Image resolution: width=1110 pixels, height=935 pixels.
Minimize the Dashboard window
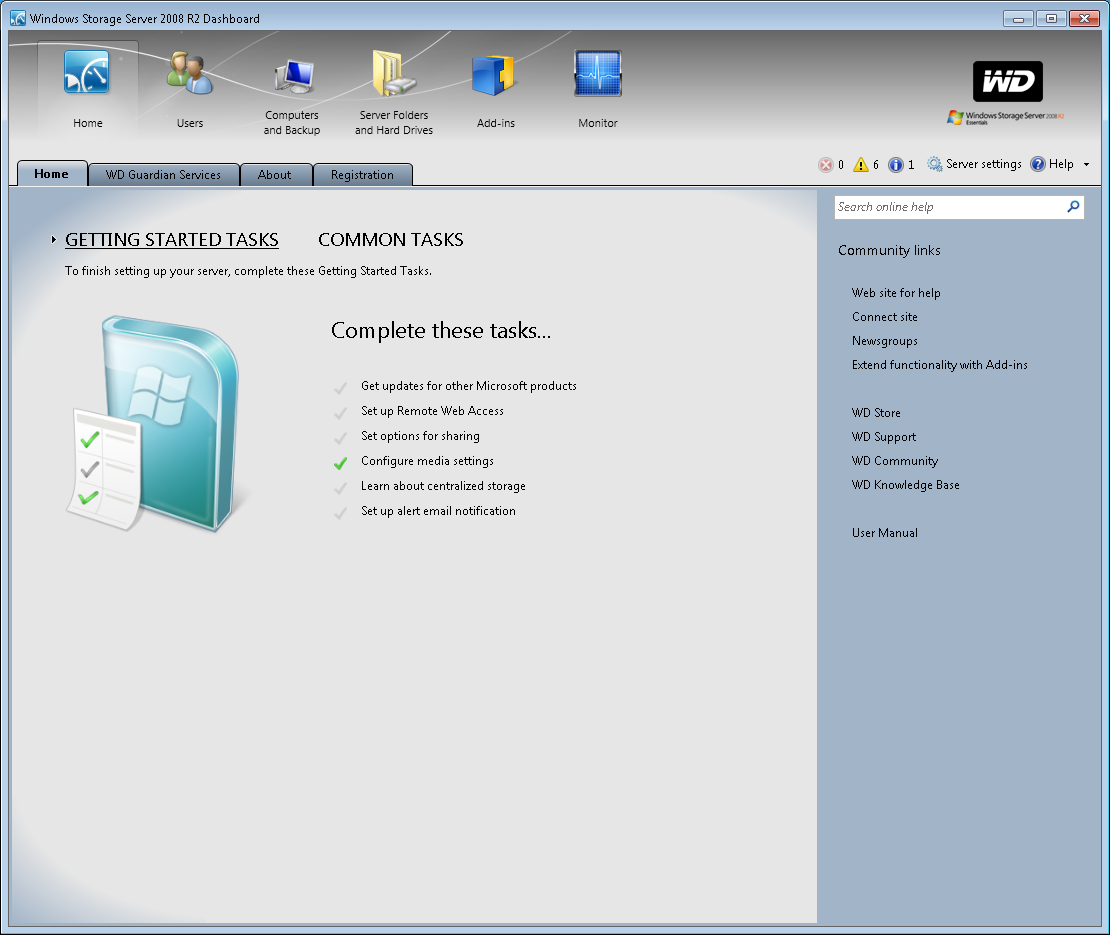click(1019, 19)
